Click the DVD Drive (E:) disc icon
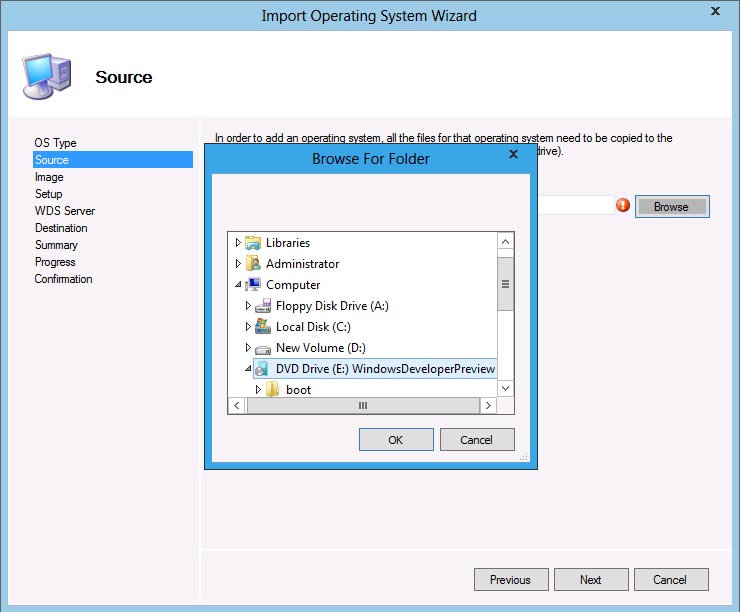The image size is (740, 612). pos(263,369)
